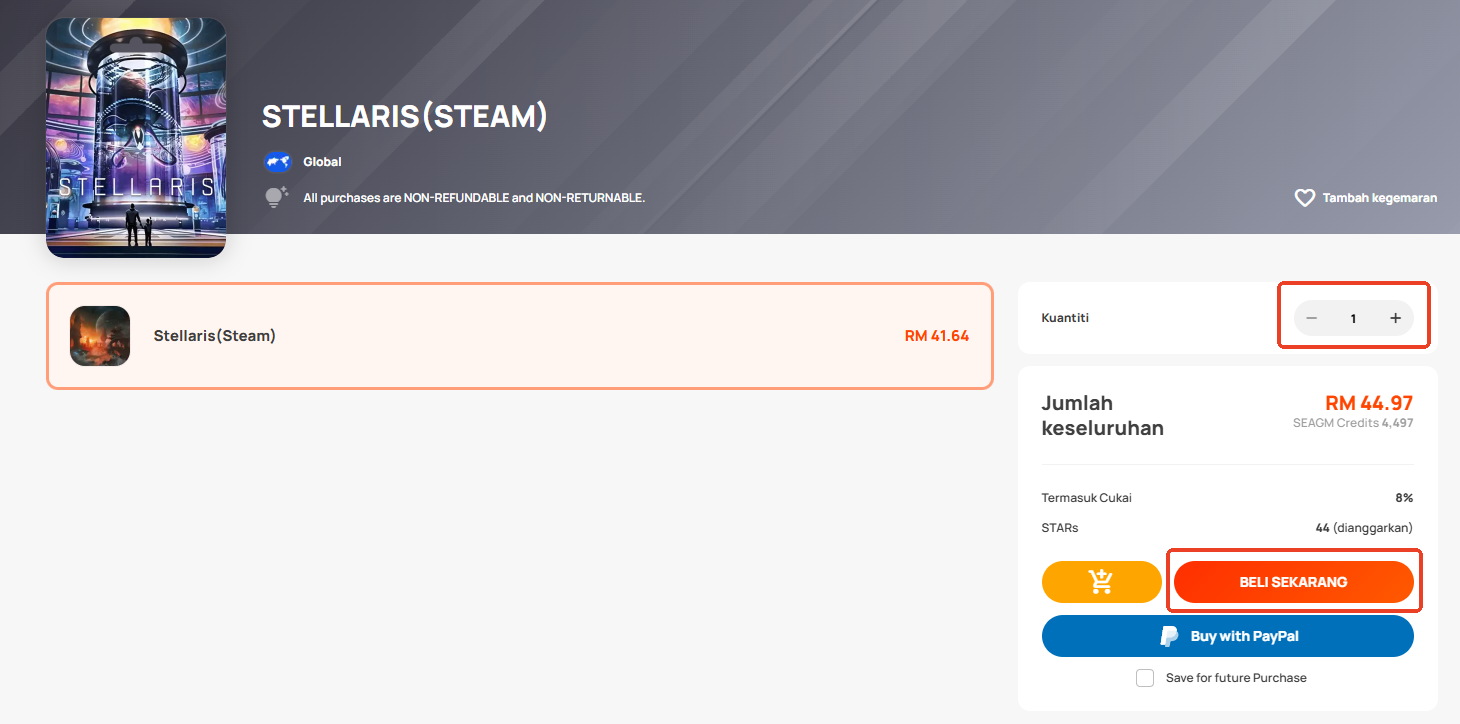Choose Buy with PayPal

[x=1227, y=636]
